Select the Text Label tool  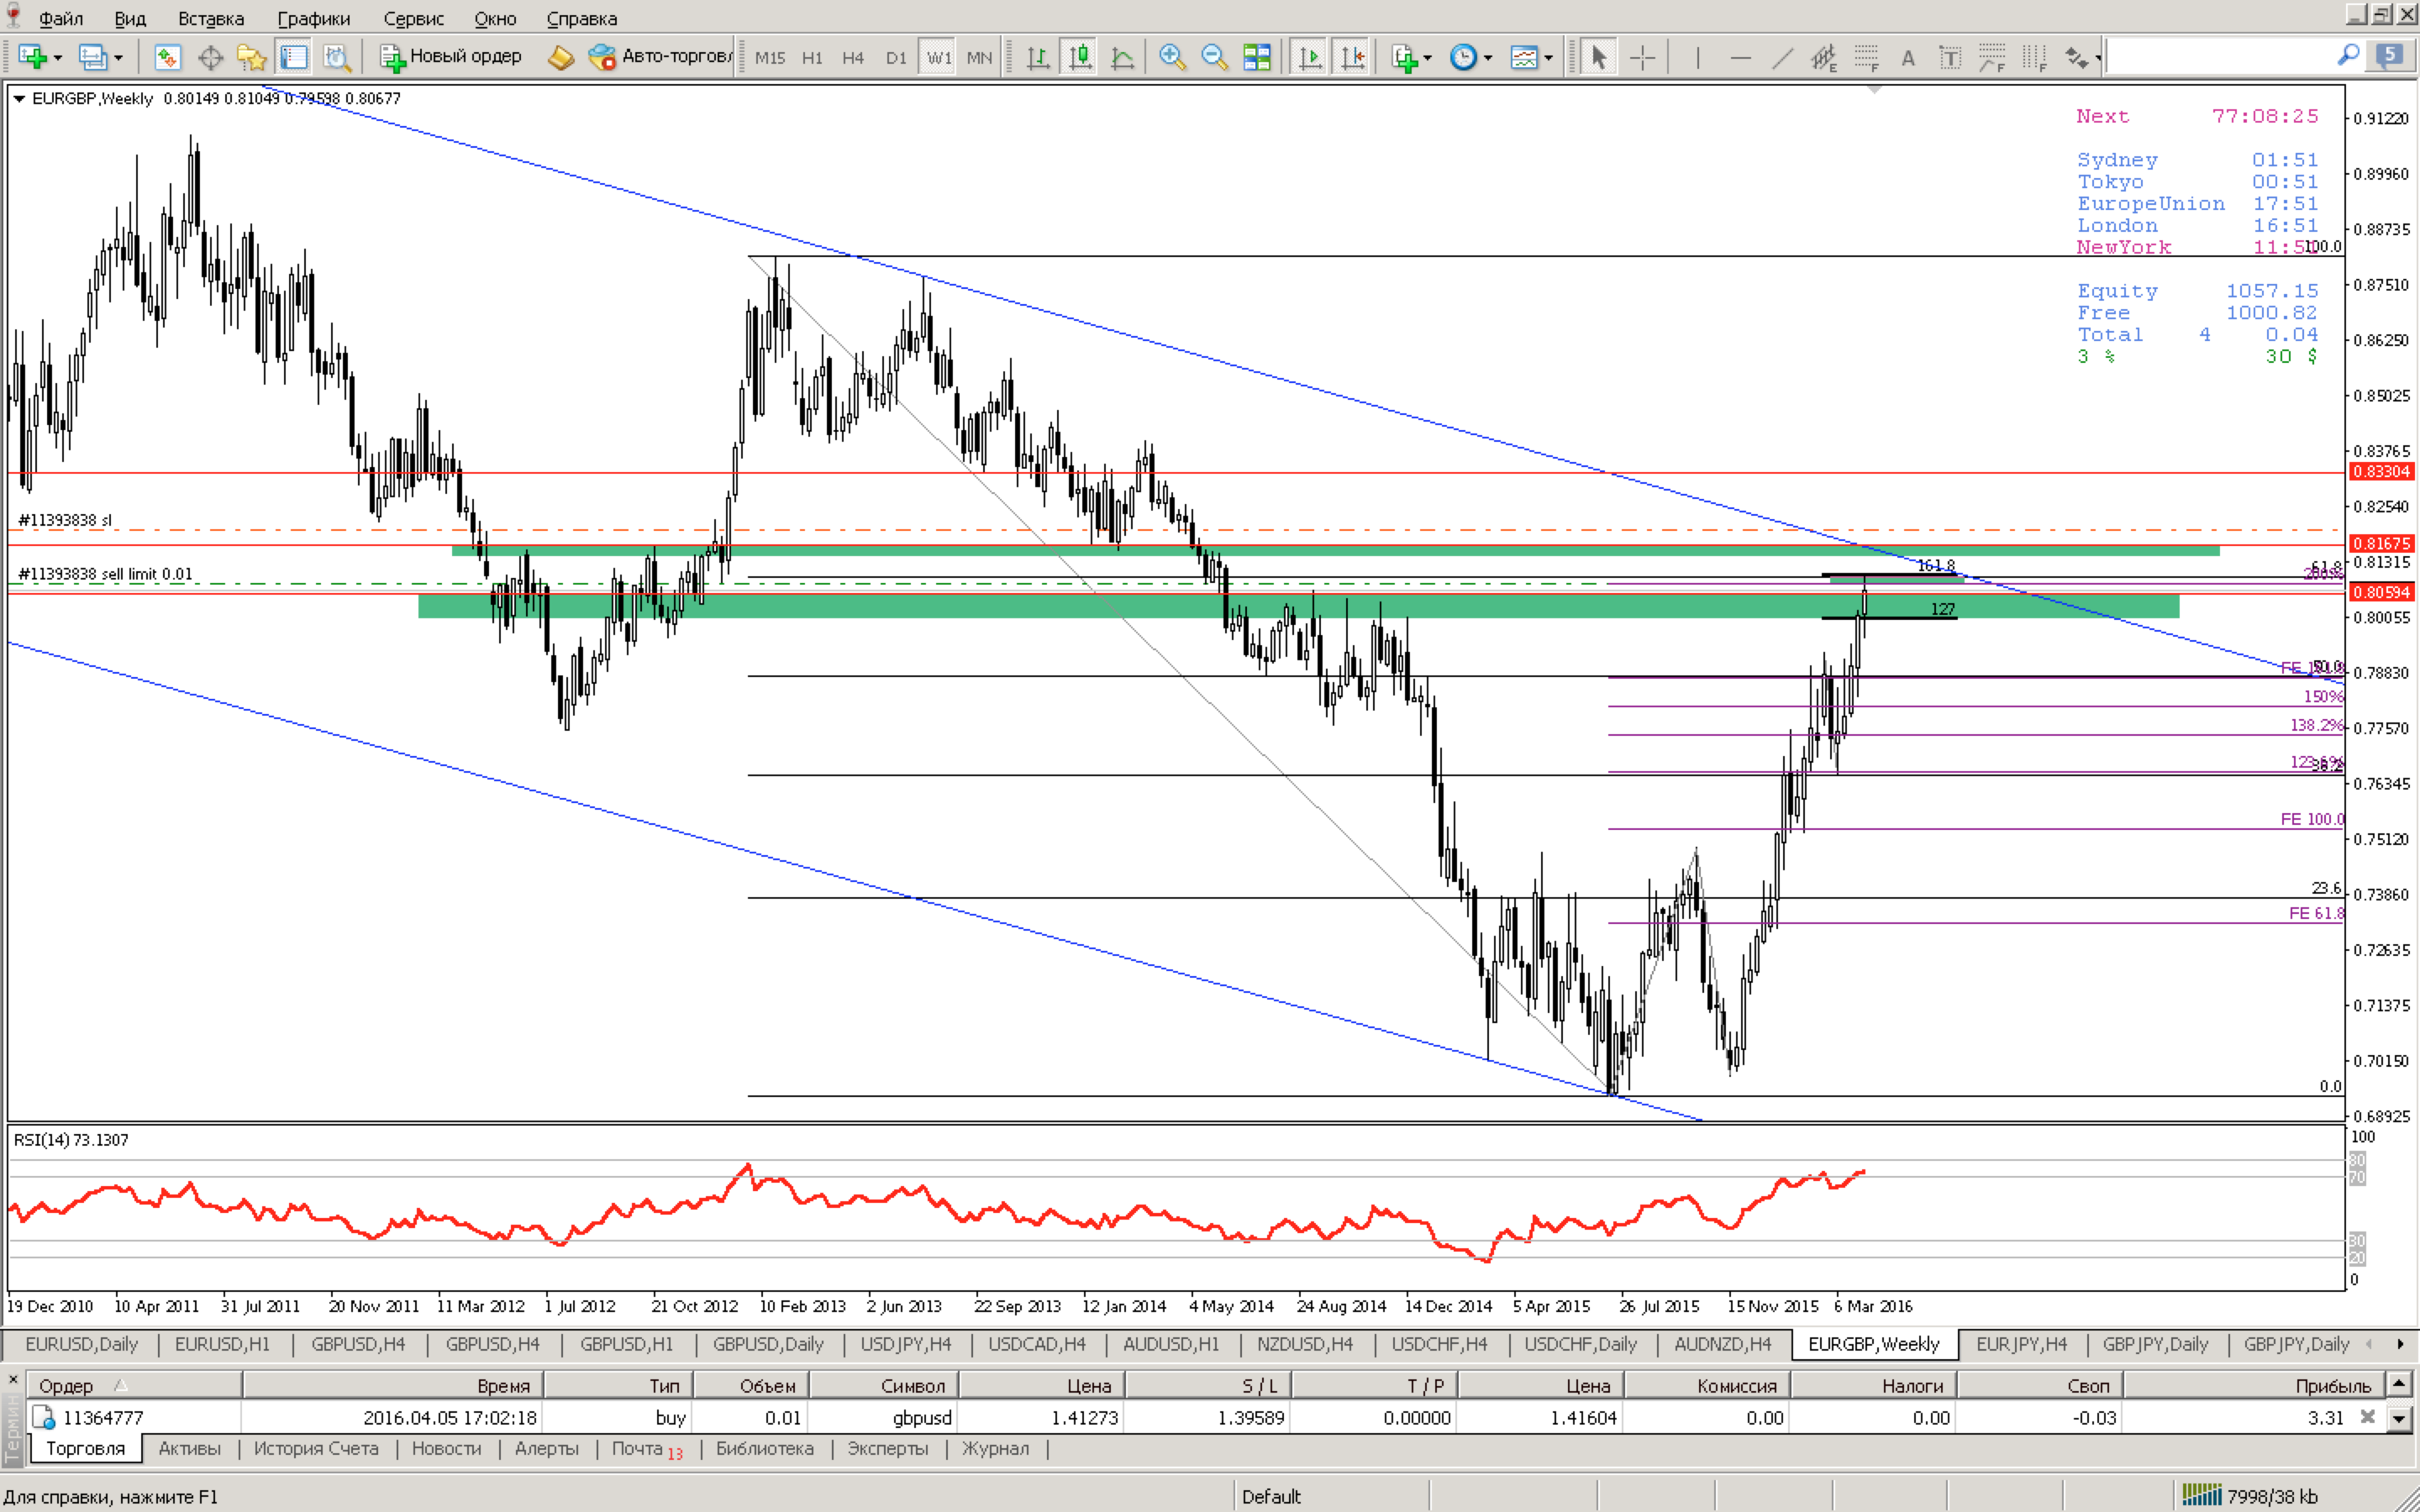1950,57
